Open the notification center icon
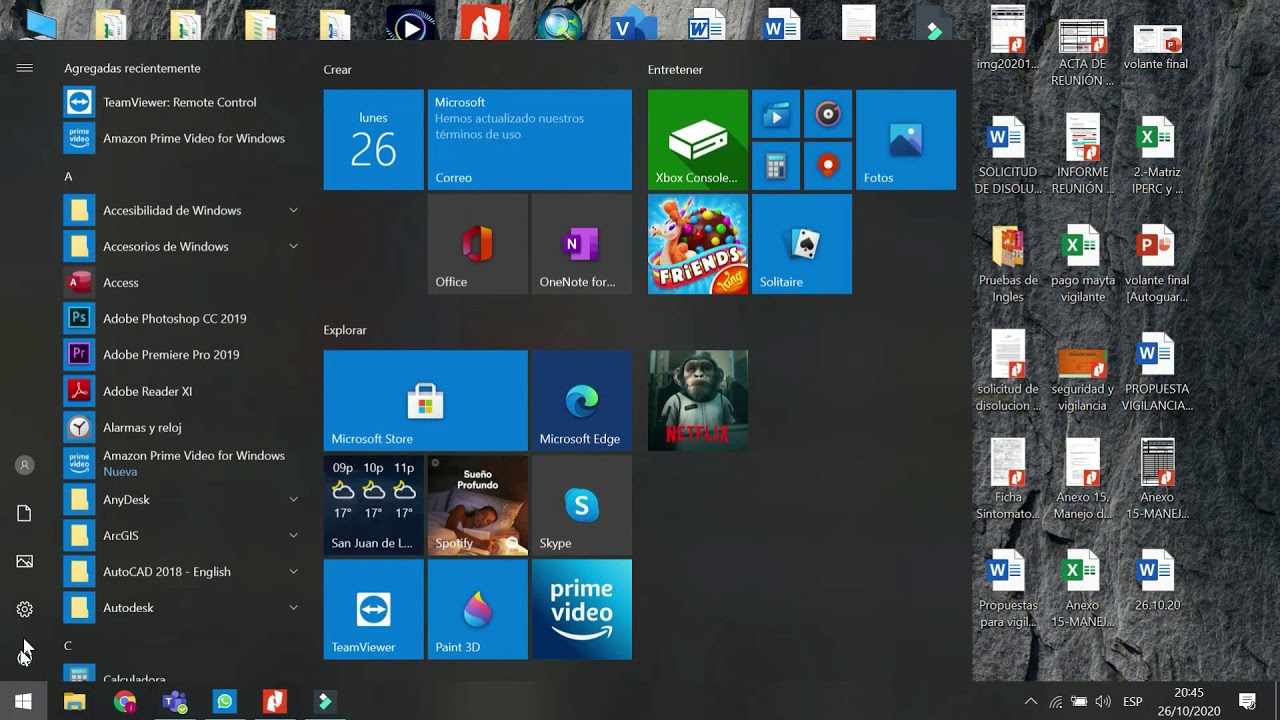The height and width of the screenshot is (720, 1280). click(x=1247, y=702)
